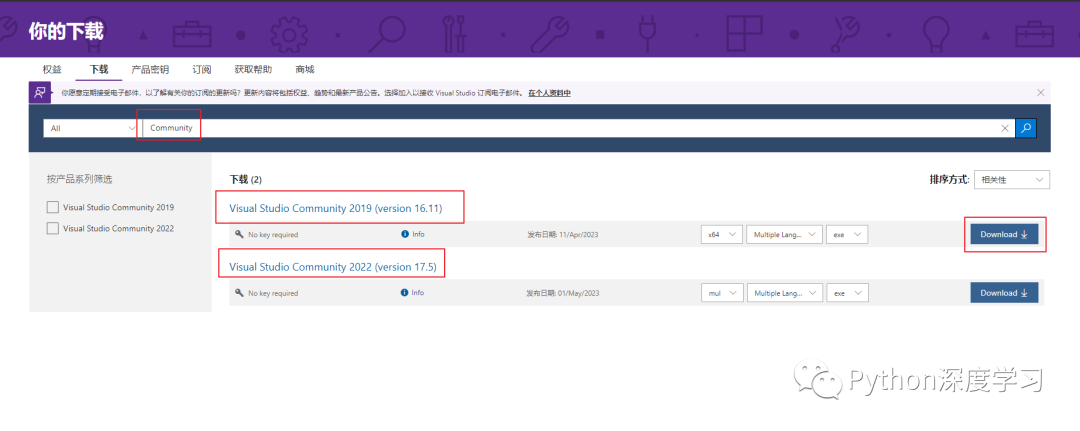Image resolution: width=1080 pixels, height=431 pixels.
Task: Open language dropdown for Community 2019
Action: (785, 235)
